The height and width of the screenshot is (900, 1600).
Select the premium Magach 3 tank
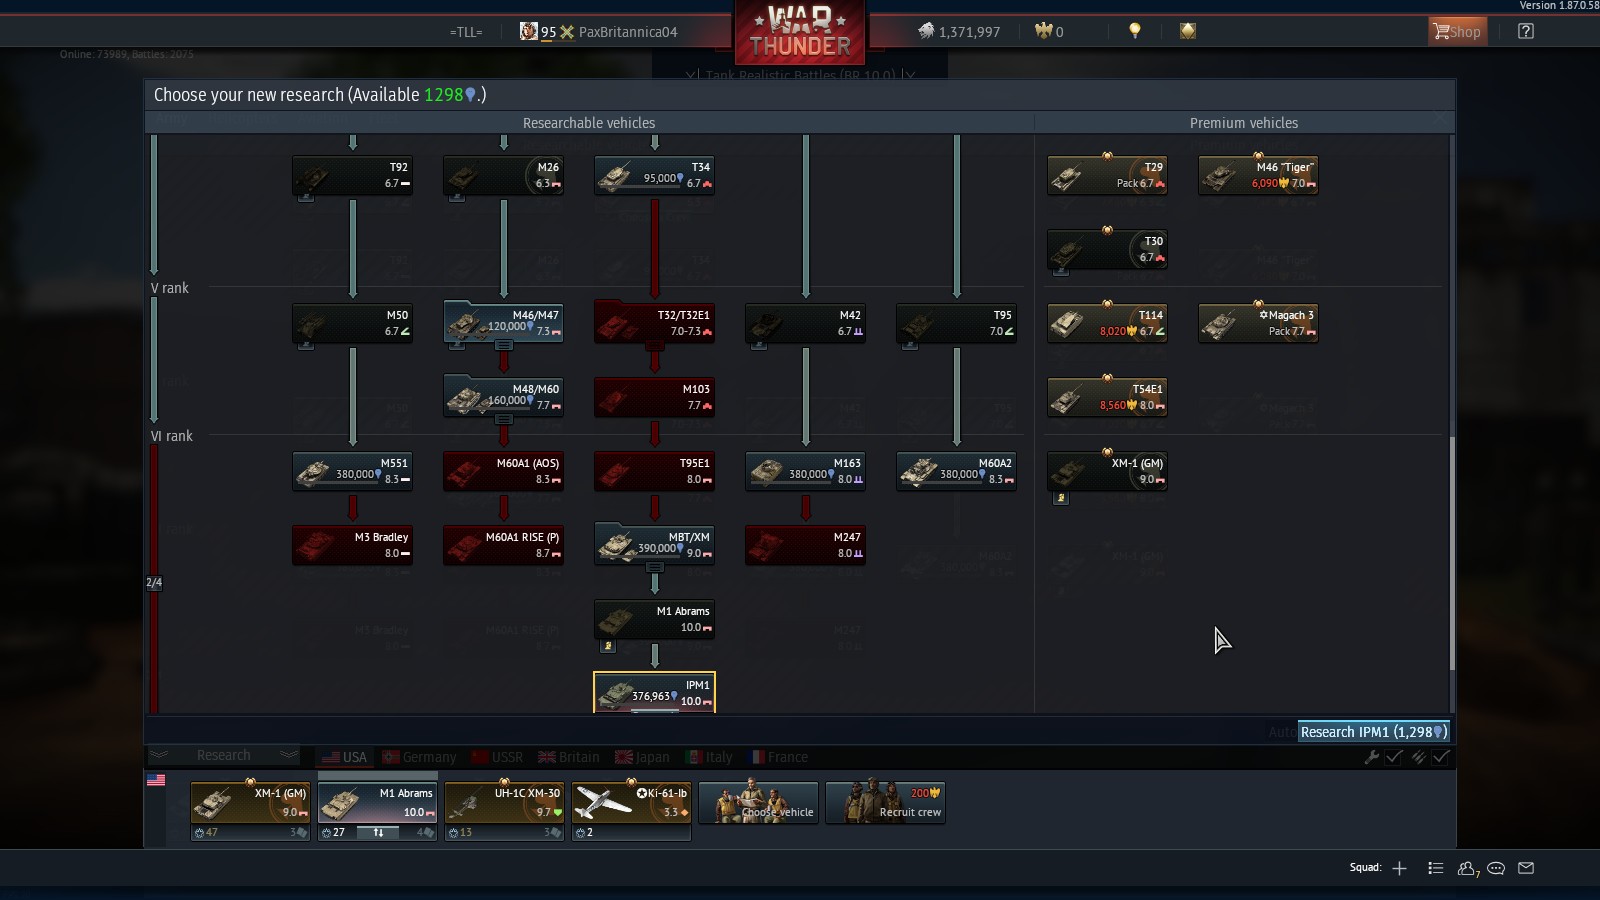coord(1259,324)
